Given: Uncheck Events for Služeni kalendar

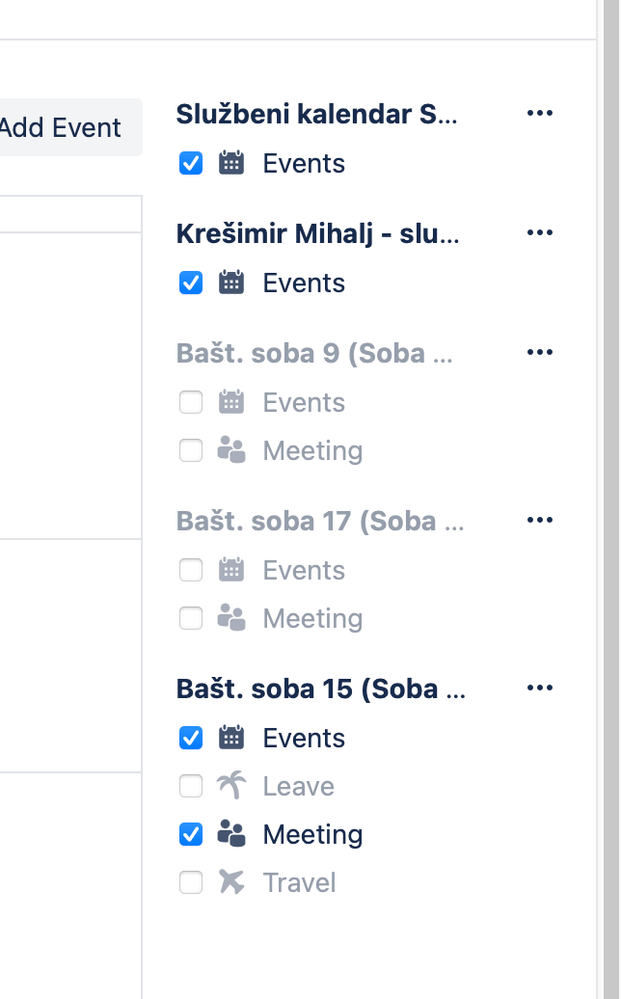Looking at the screenshot, I should pyautogui.click(x=190, y=163).
